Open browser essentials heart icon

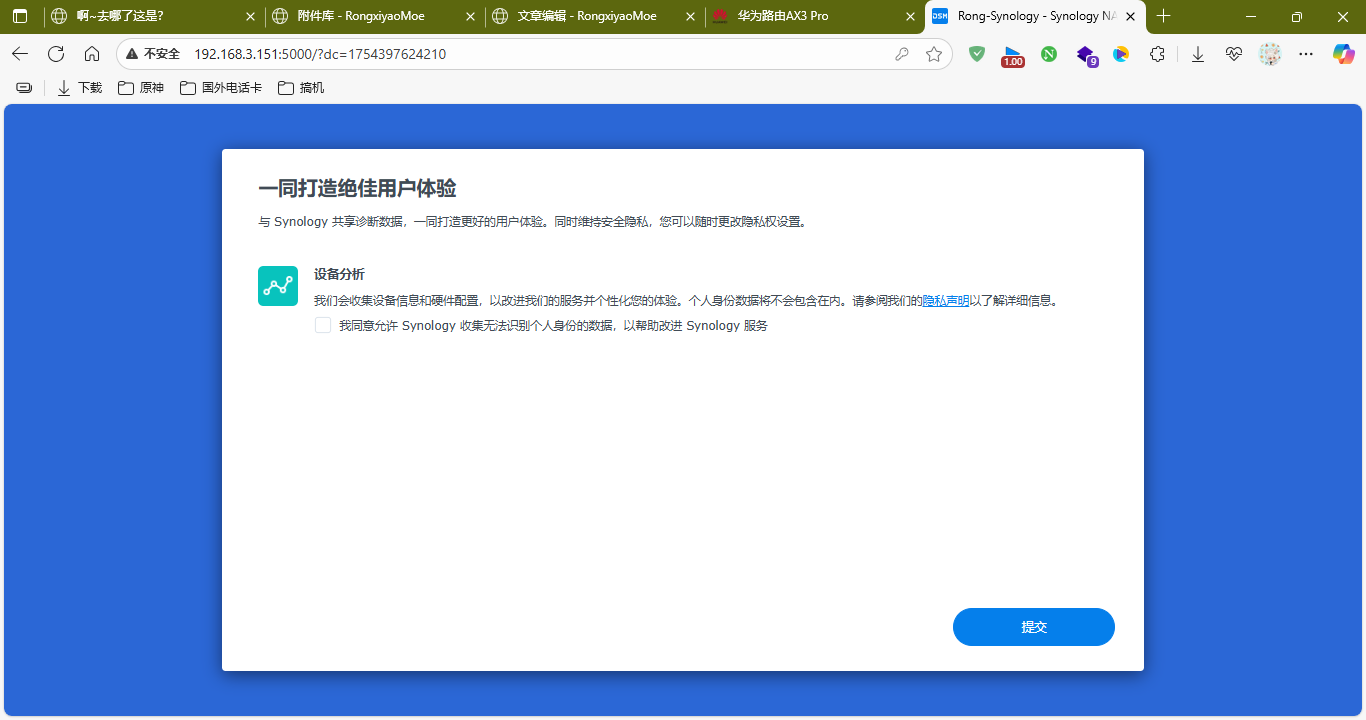pos(1234,54)
